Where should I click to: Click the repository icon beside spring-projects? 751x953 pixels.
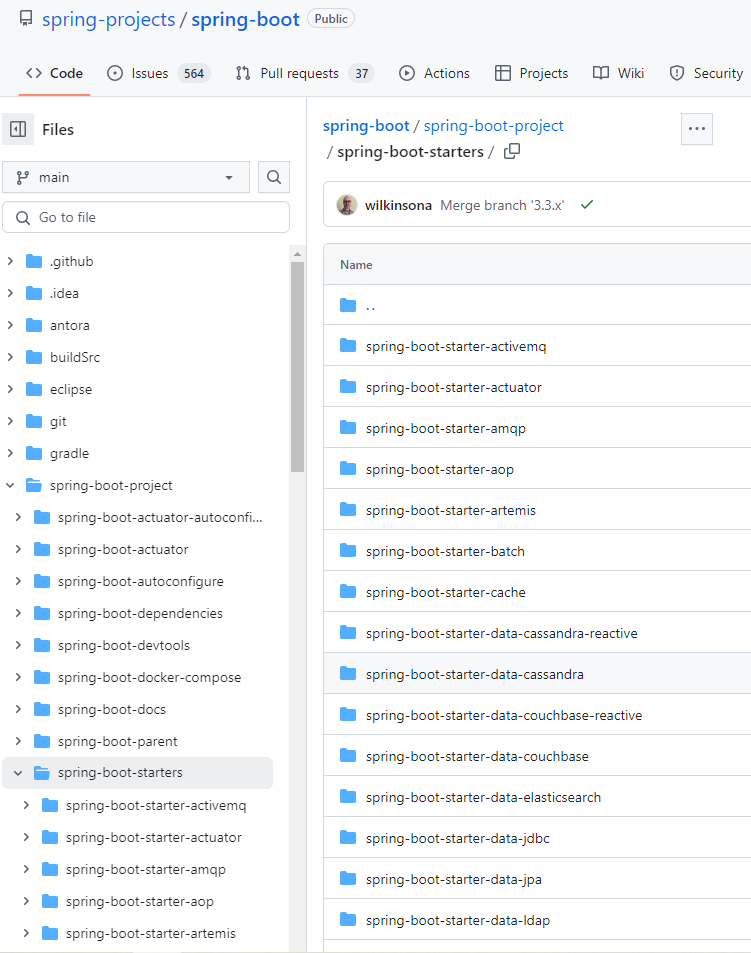click(26, 19)
